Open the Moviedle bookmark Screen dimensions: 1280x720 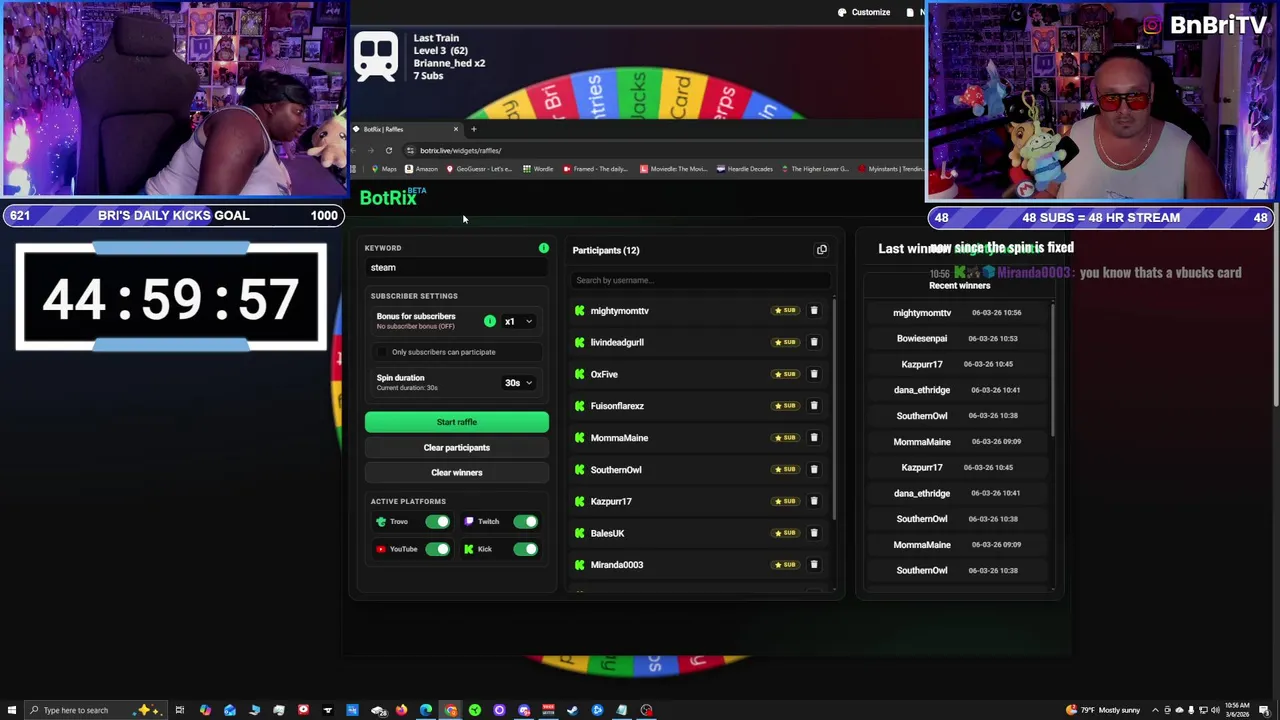point(673,169)
